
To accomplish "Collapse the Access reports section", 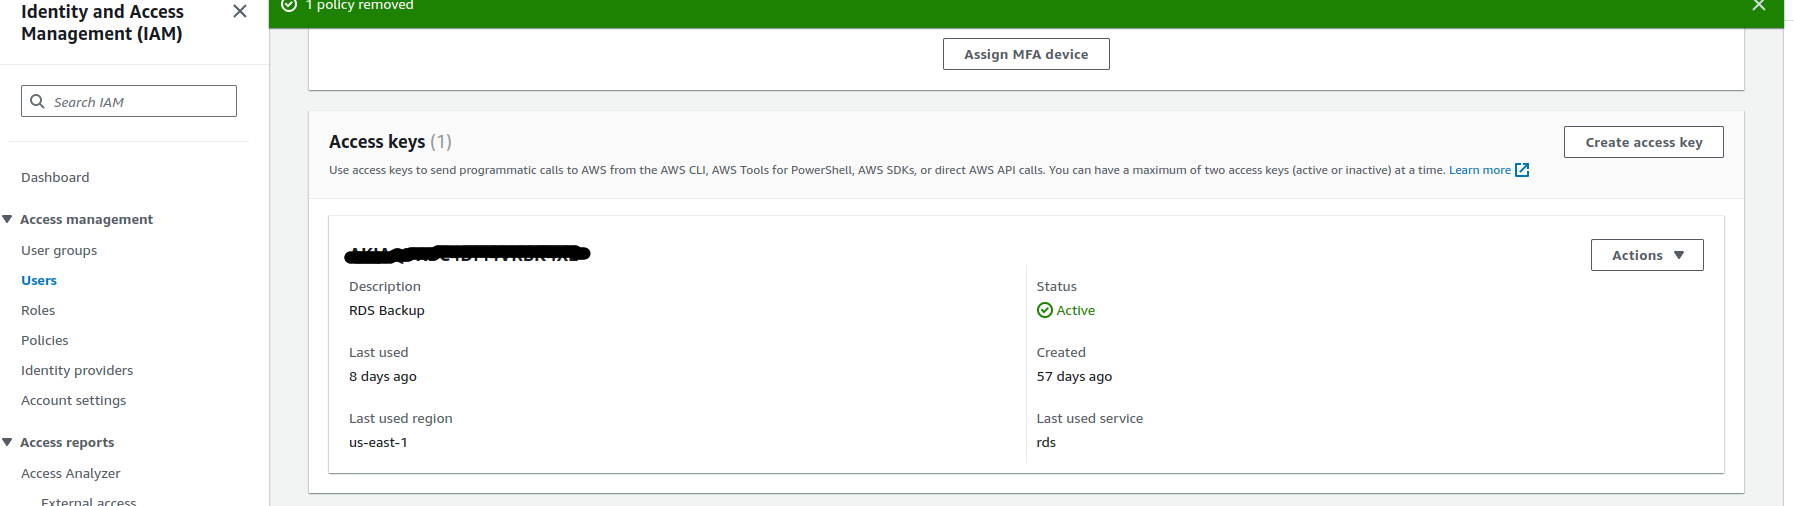I will 7,442.
